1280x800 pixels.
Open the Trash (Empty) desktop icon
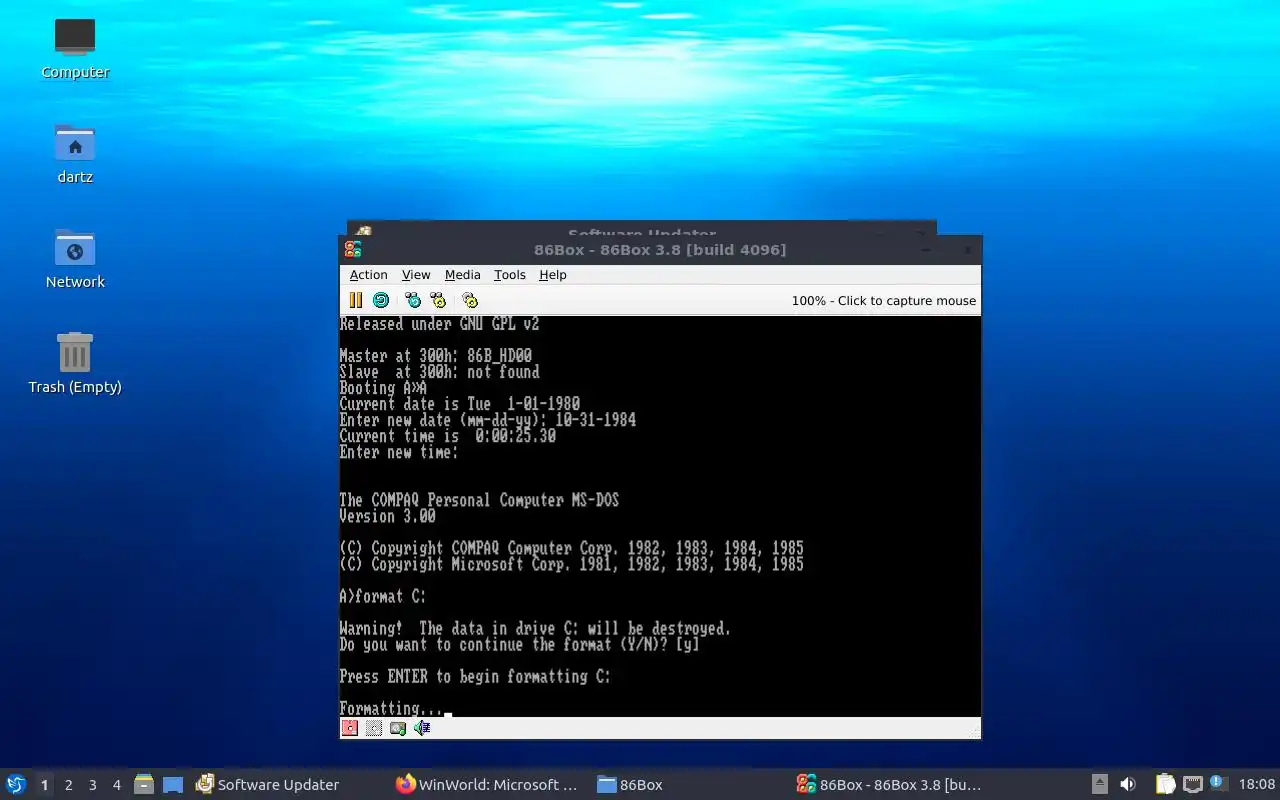[75, 363]
